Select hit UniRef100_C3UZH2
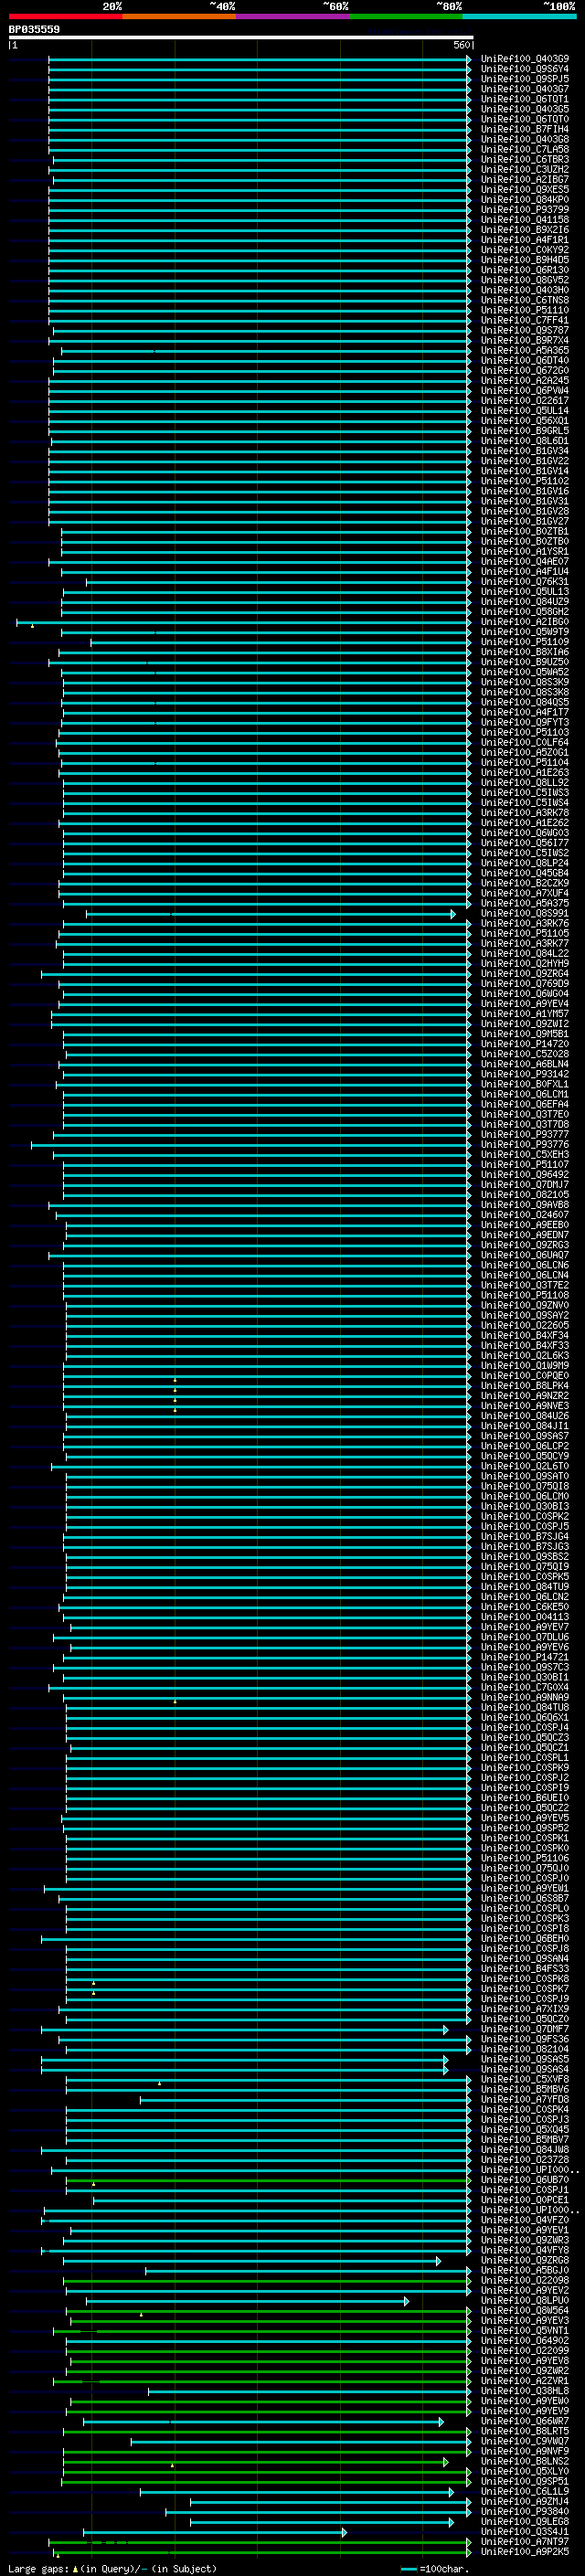This screenshot has width=585, height=2576. [525, 169]
